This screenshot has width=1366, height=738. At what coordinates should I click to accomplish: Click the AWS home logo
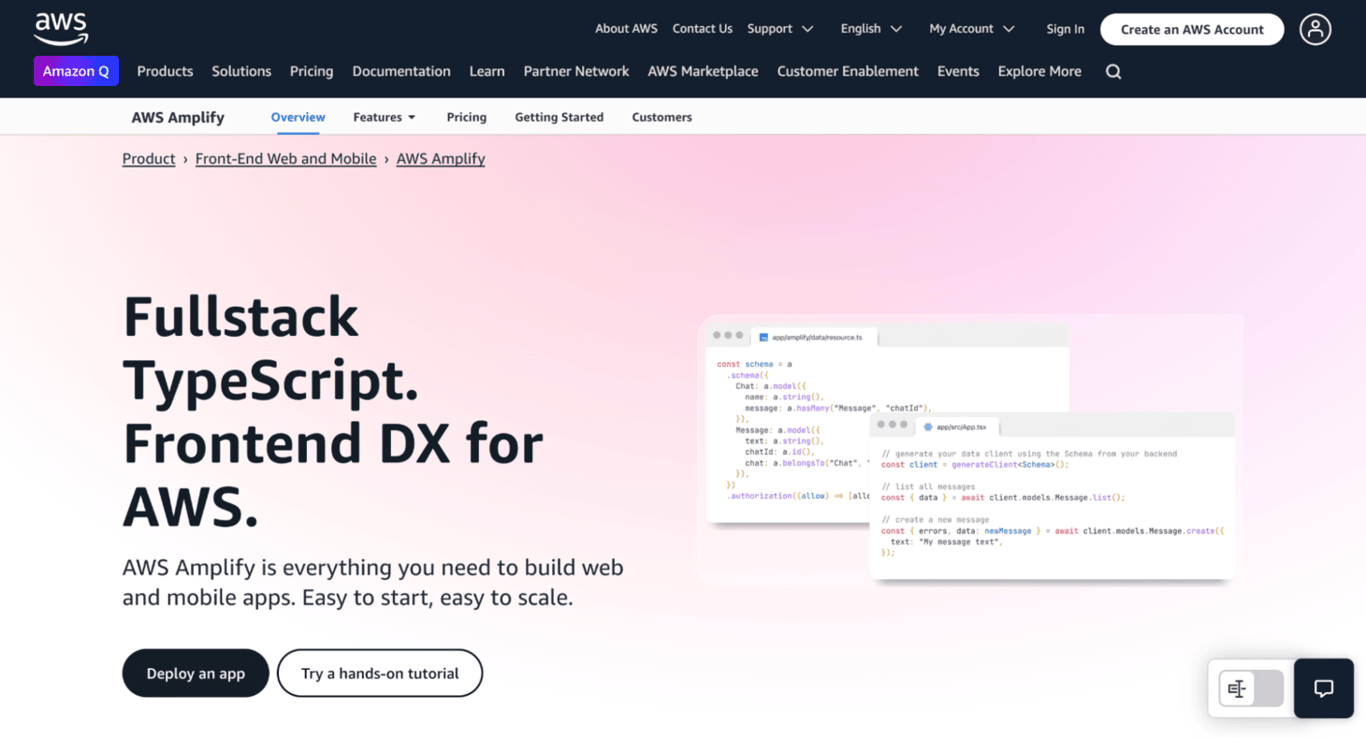(60, 27)
